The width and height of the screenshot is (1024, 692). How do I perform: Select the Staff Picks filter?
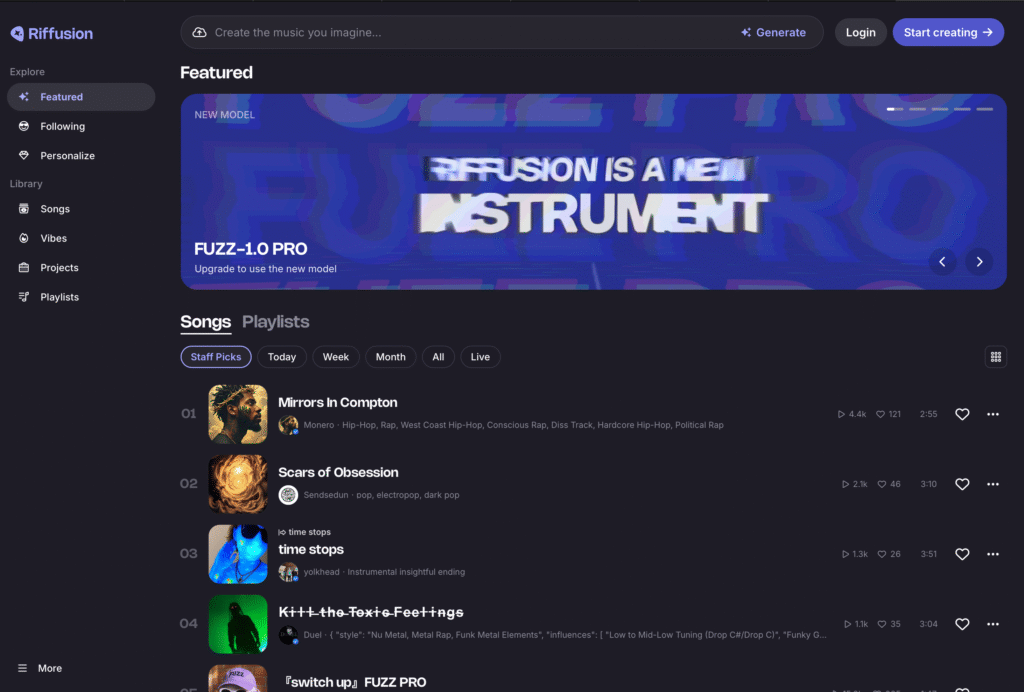pyautogui.click(x=216, y=357)
